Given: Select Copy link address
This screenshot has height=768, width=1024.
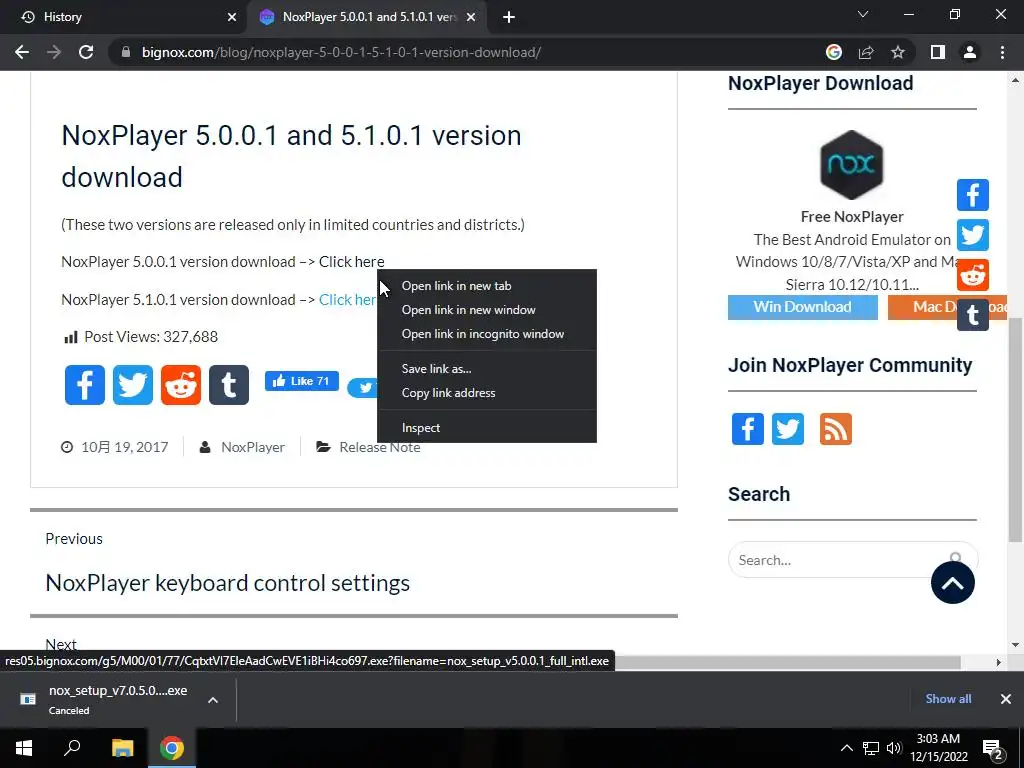Looking at the screenshot, I should (487, 393).
